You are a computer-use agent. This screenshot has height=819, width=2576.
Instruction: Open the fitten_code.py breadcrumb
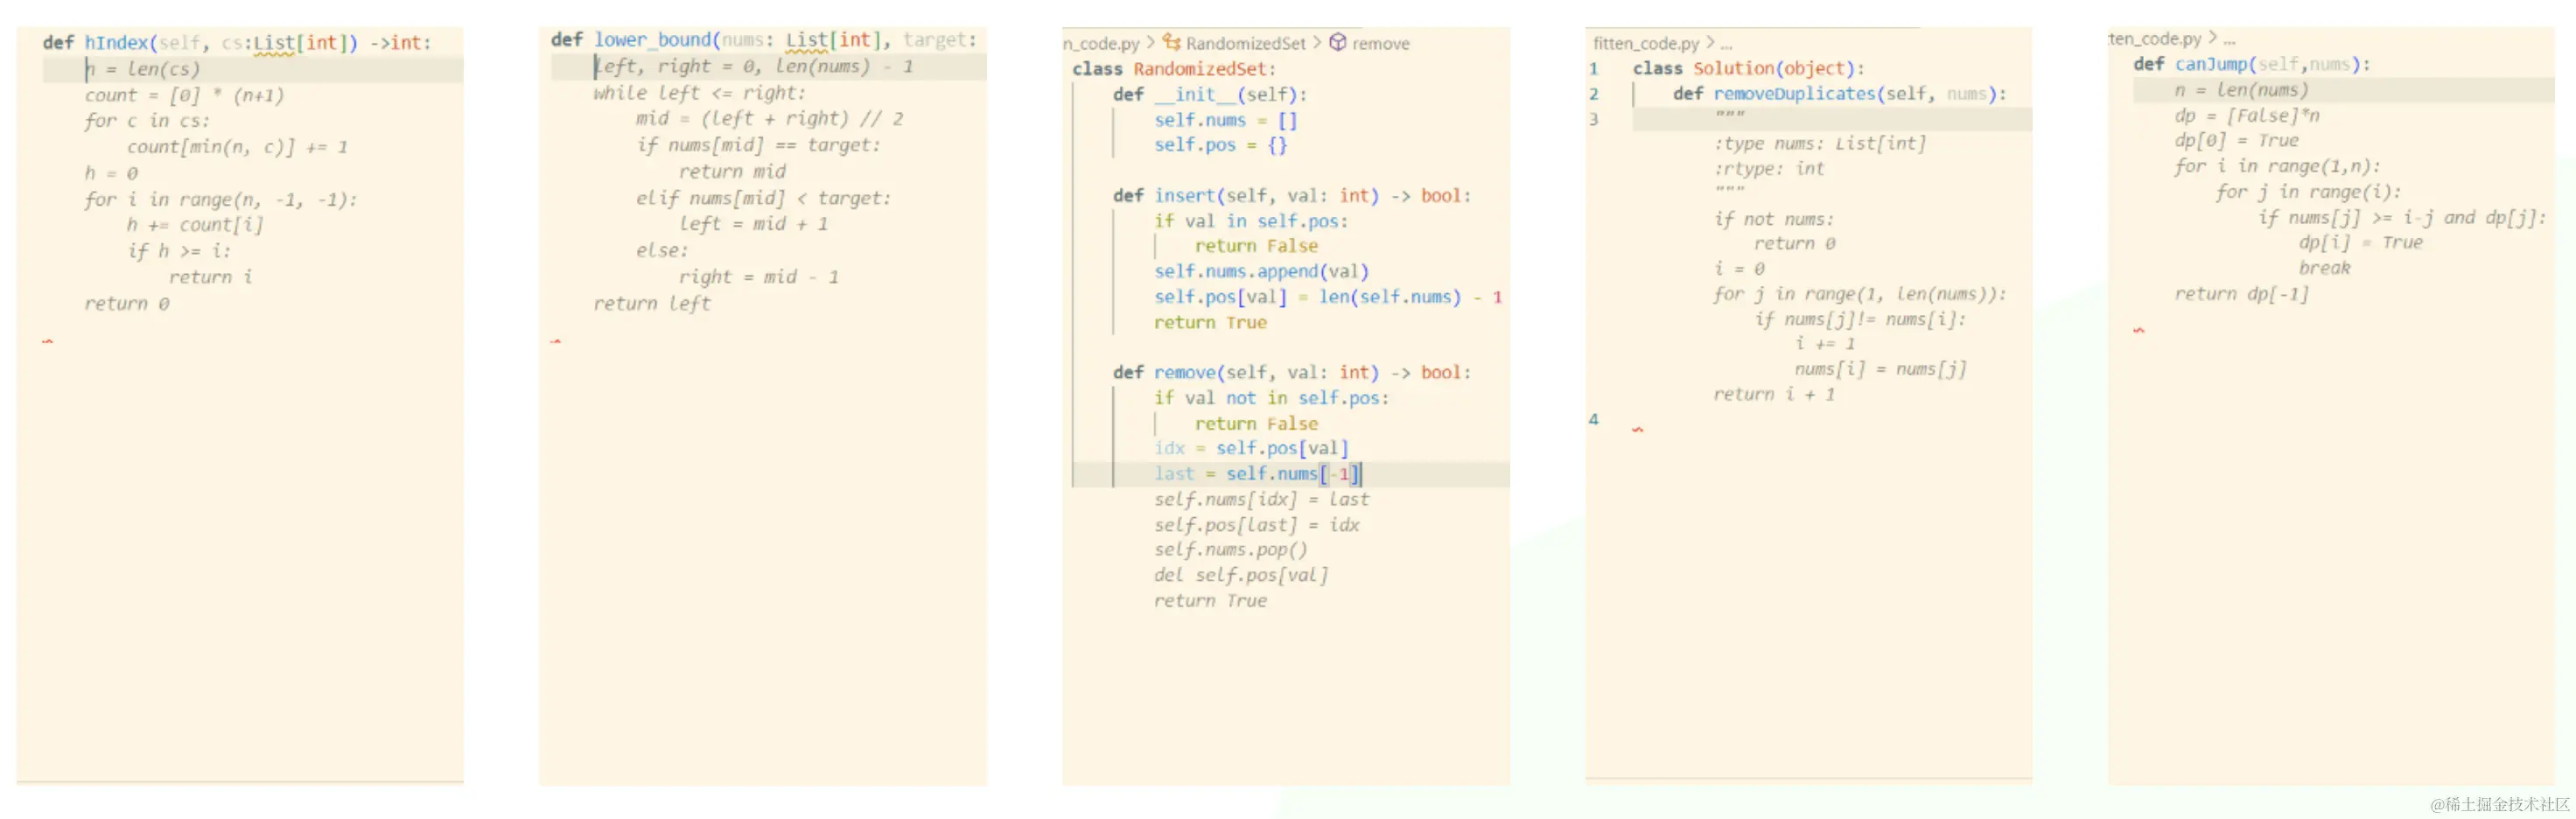point(1645,43)
